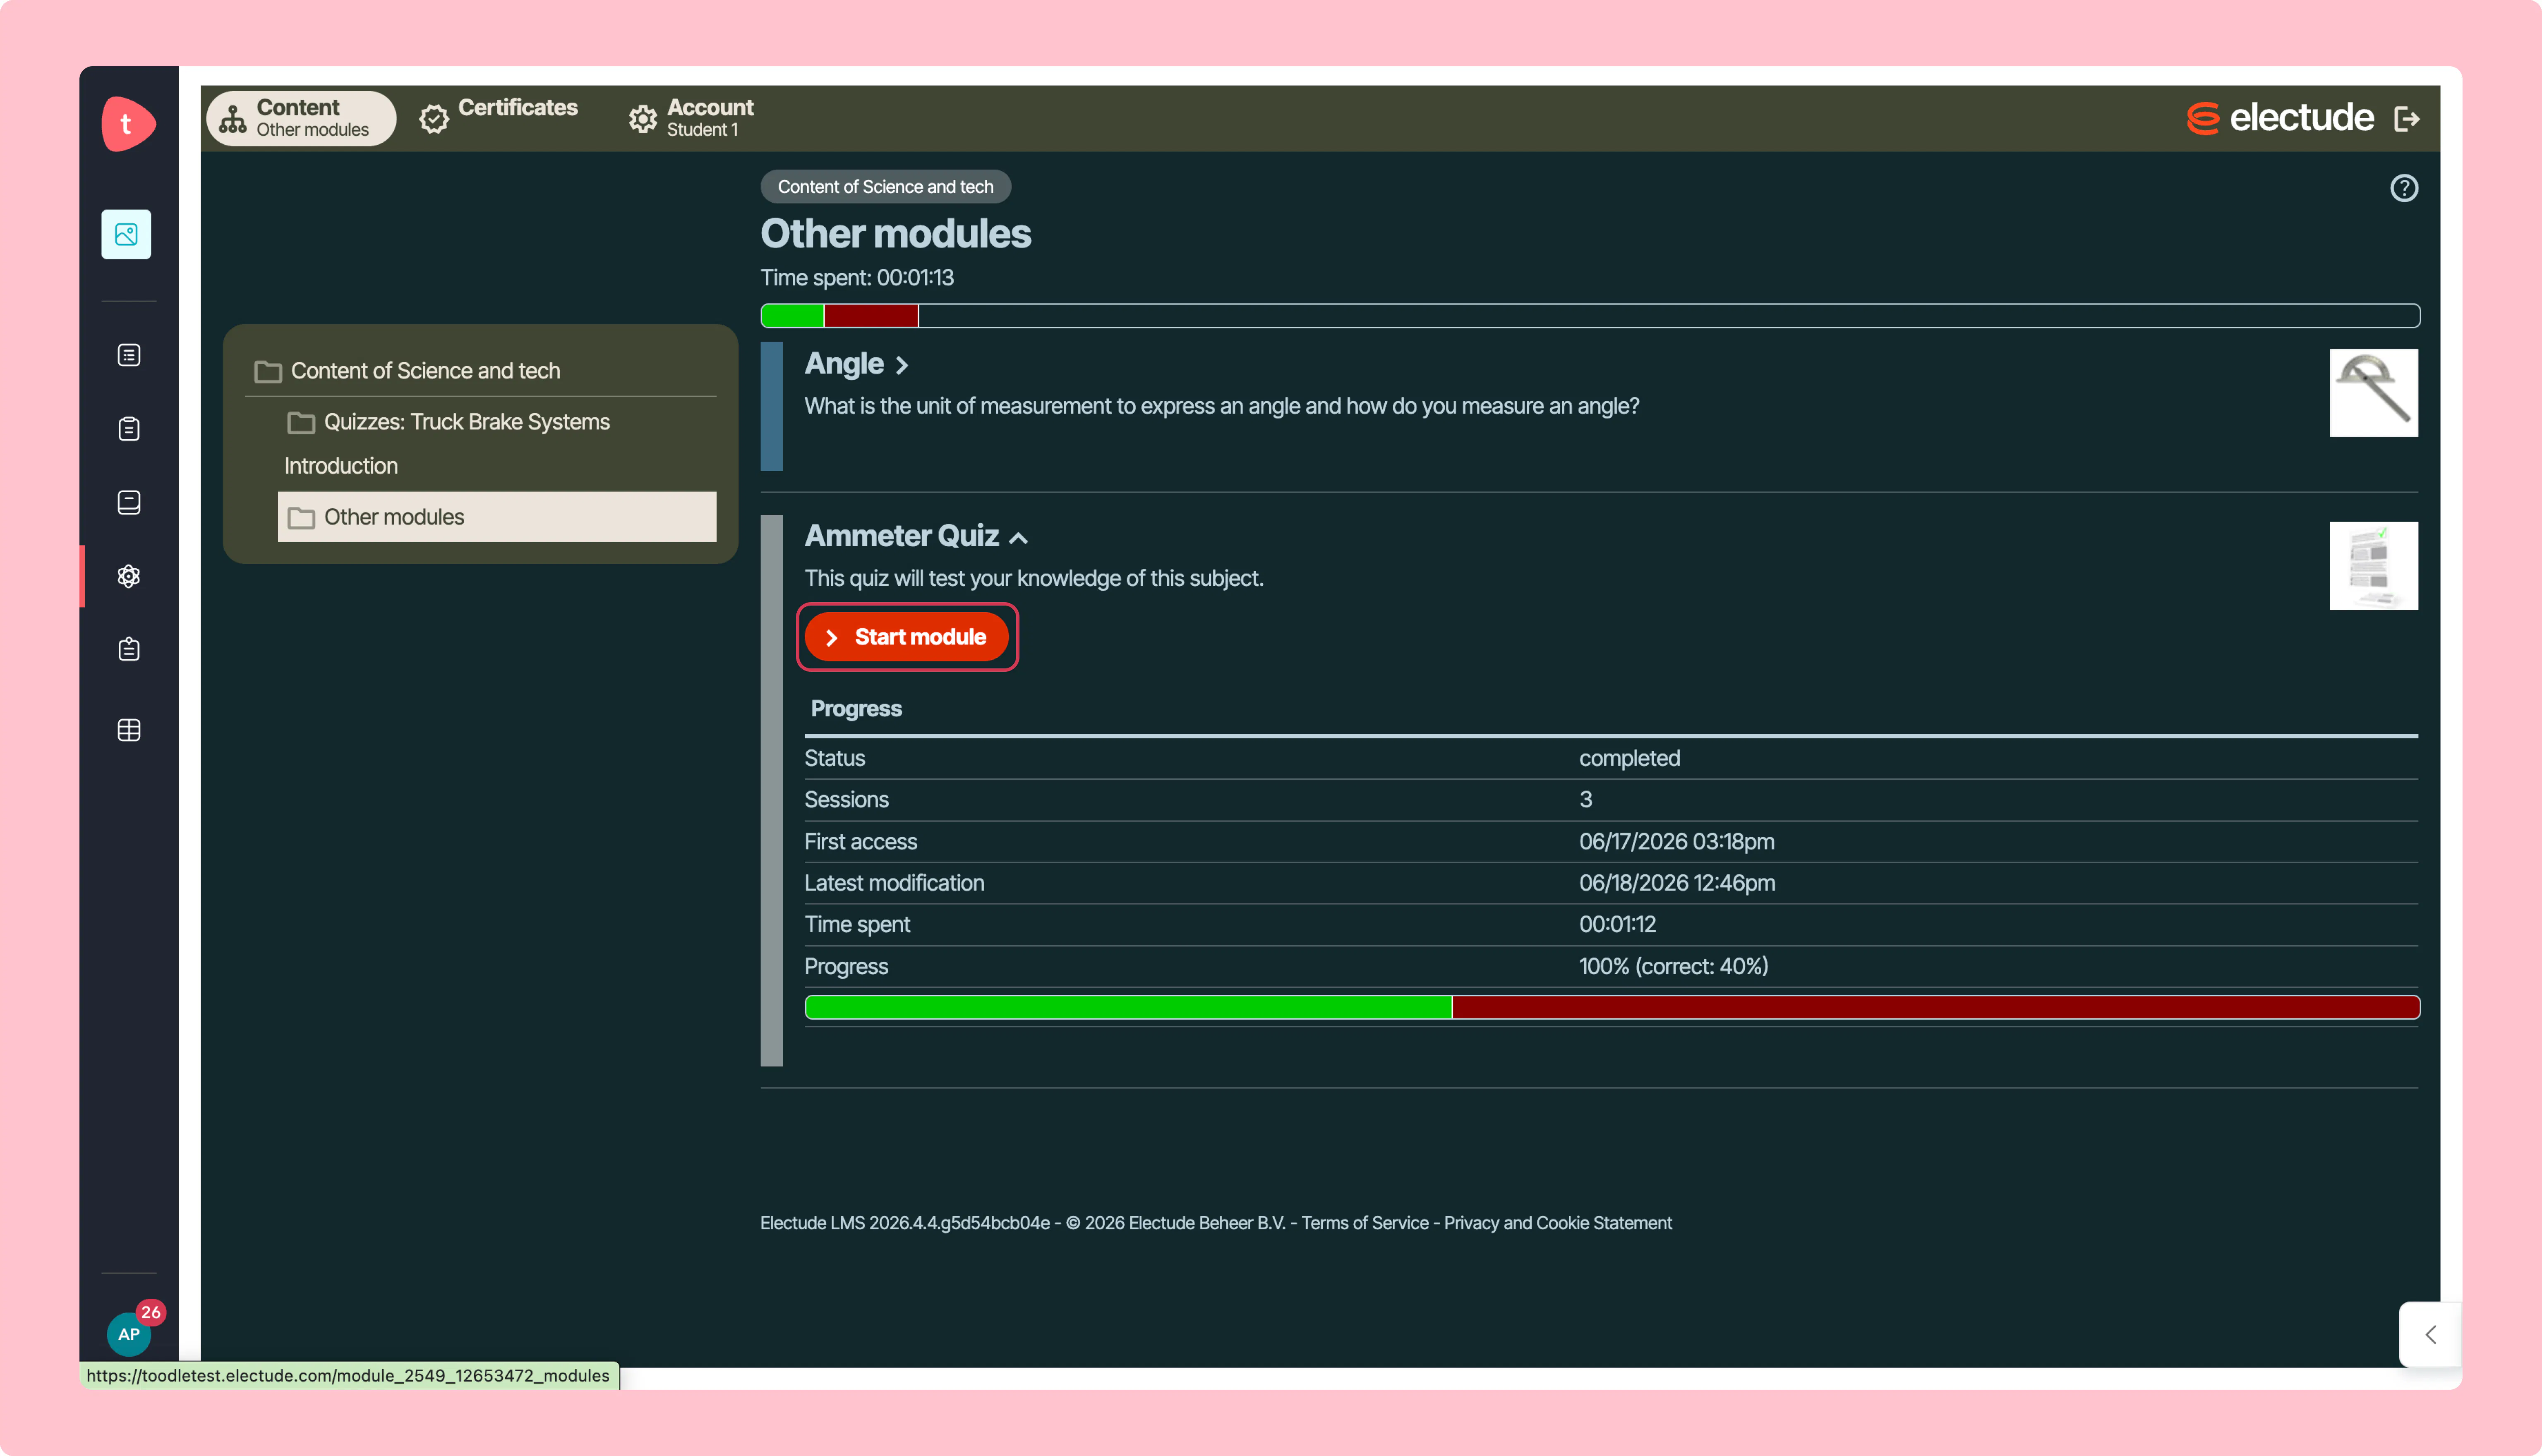Click the folder icon beside Other modules
This screenshot has width=2542, height=1456.
(301, 518)
